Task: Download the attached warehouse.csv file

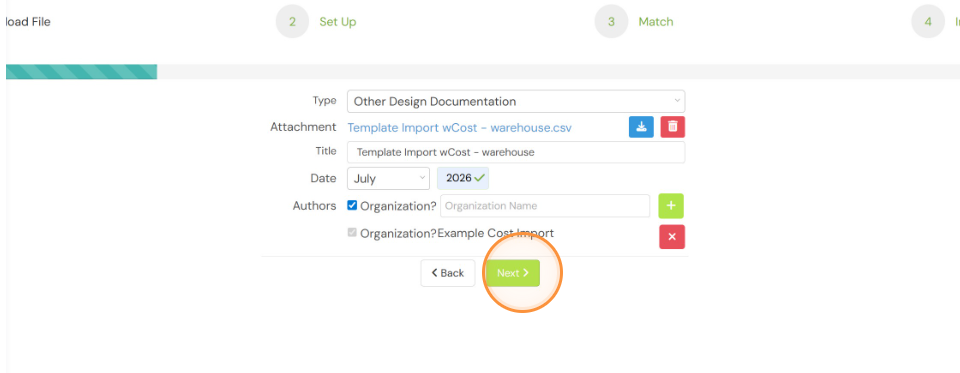Action: click(x=641, y=127)
